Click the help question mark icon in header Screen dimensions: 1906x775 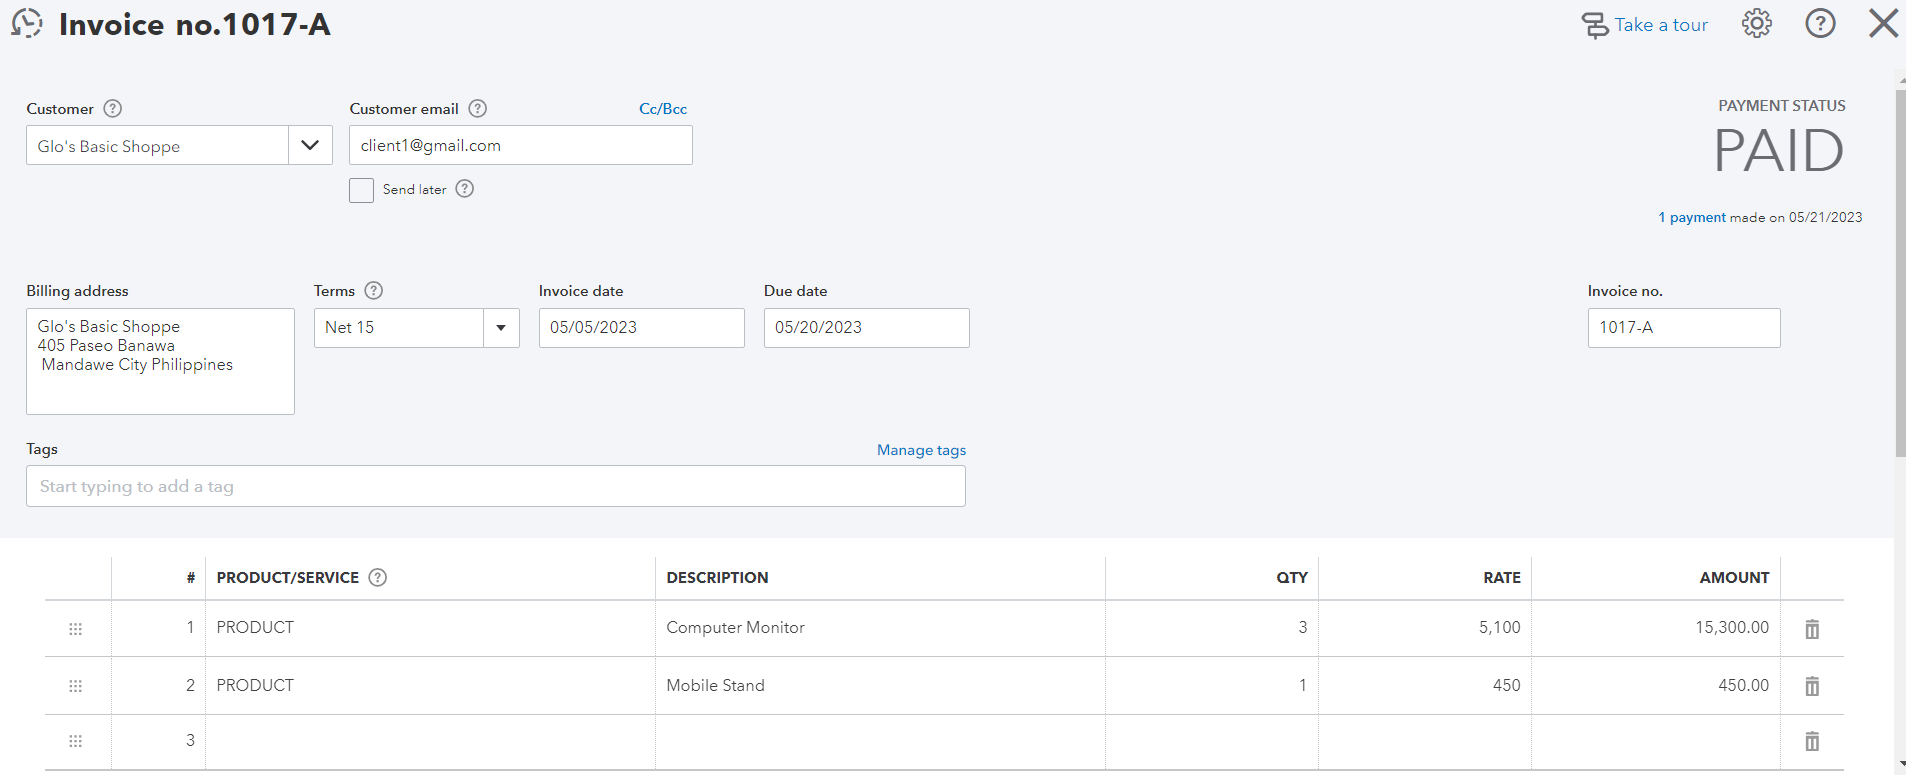click(x=1820, y=24)
